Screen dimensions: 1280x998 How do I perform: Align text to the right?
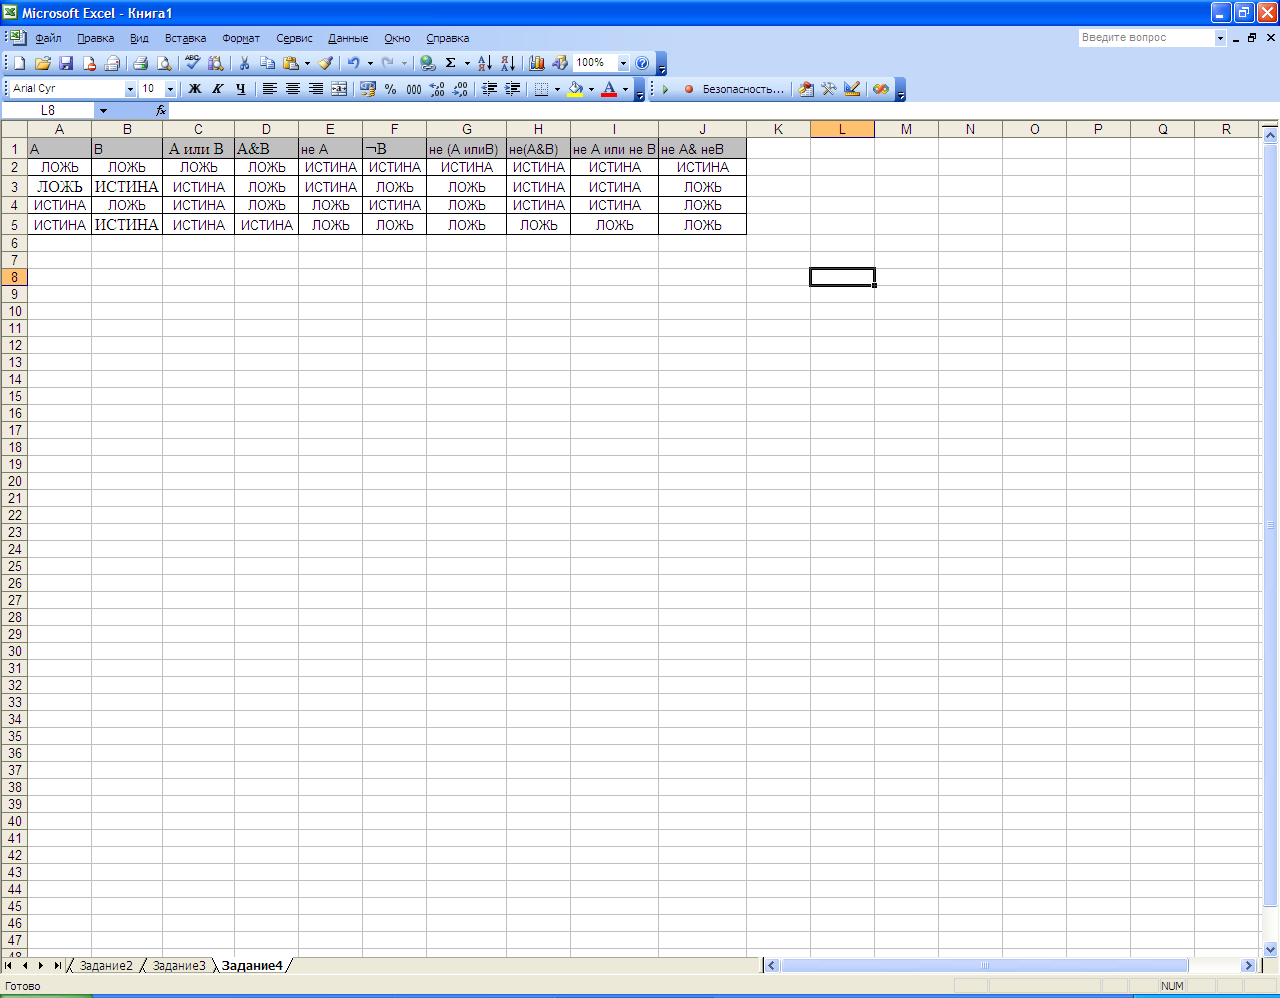(x=316, y=89)
